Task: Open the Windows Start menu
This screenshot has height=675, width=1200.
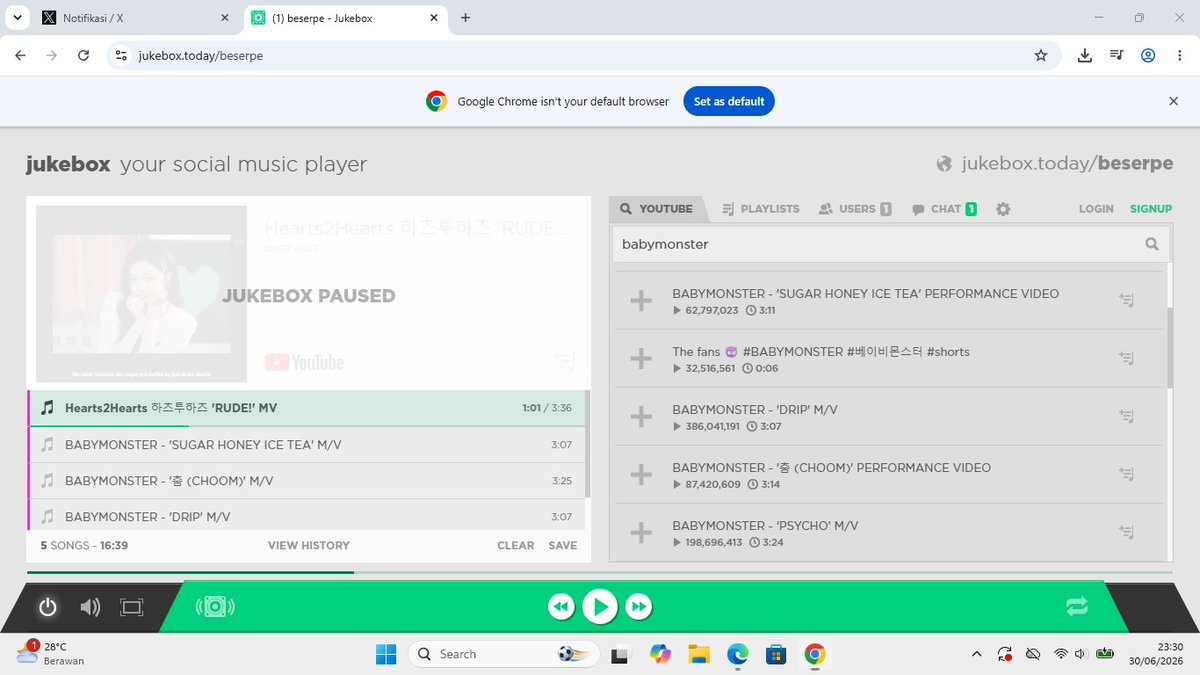Action: pyautogui.click(x=386, y=654)
